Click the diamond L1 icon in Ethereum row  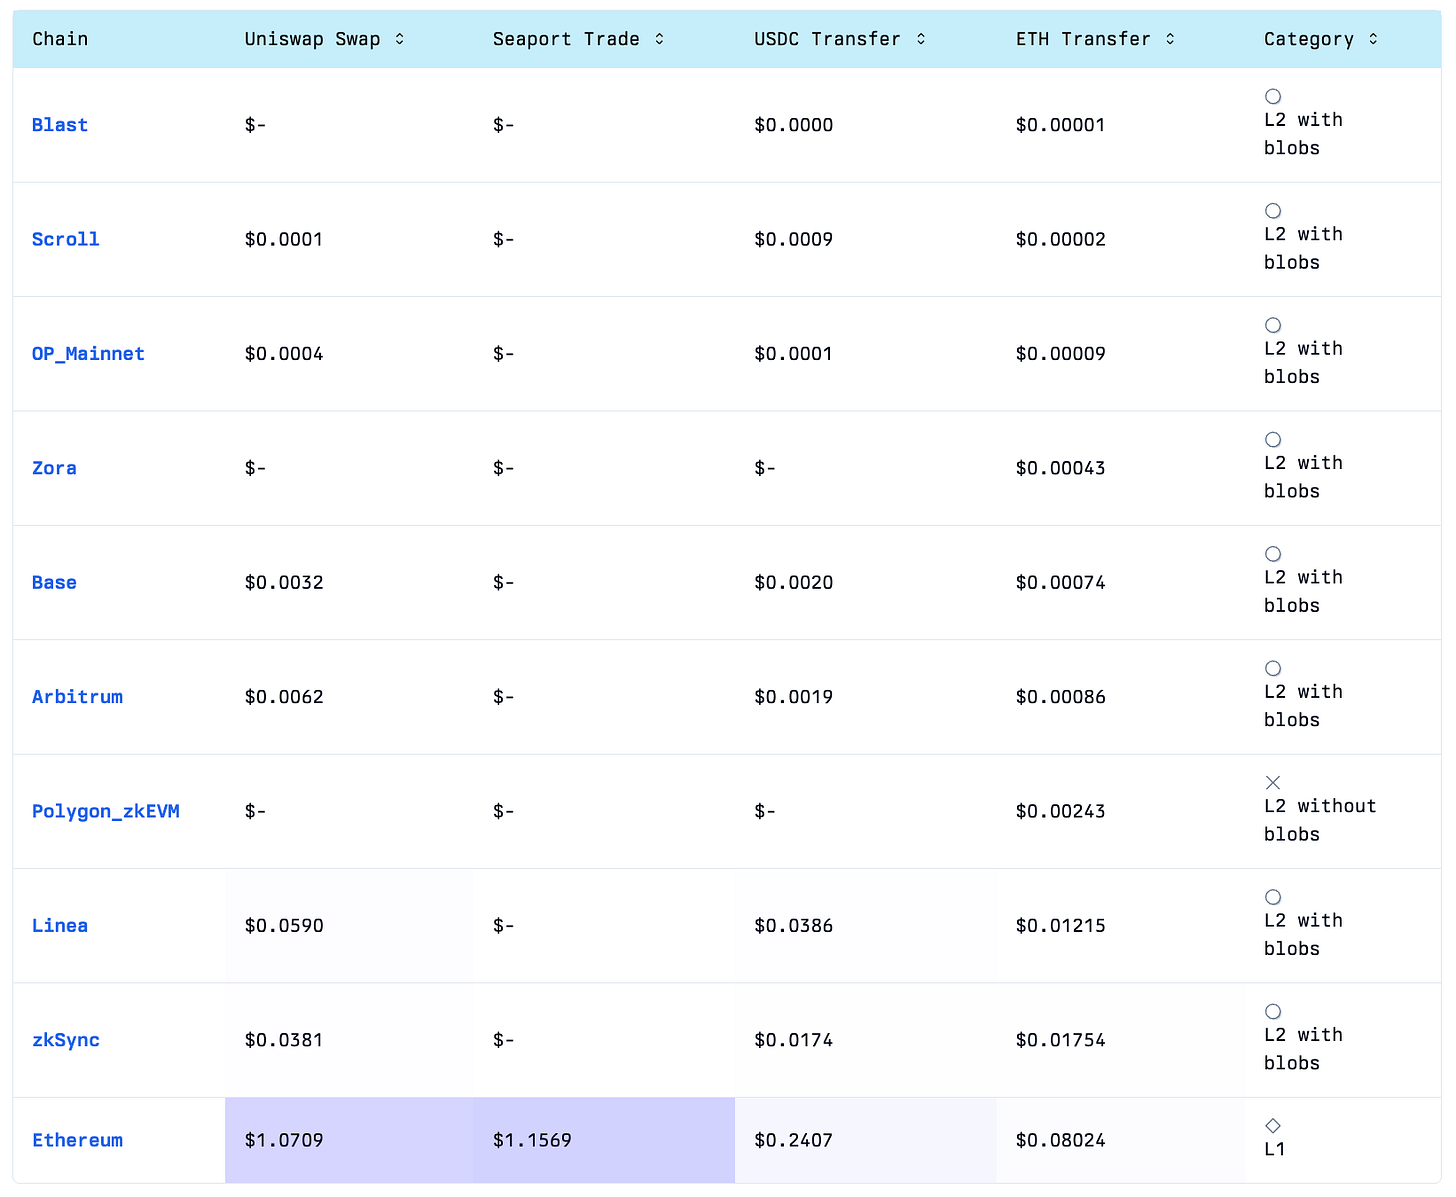point(1273,1126)
